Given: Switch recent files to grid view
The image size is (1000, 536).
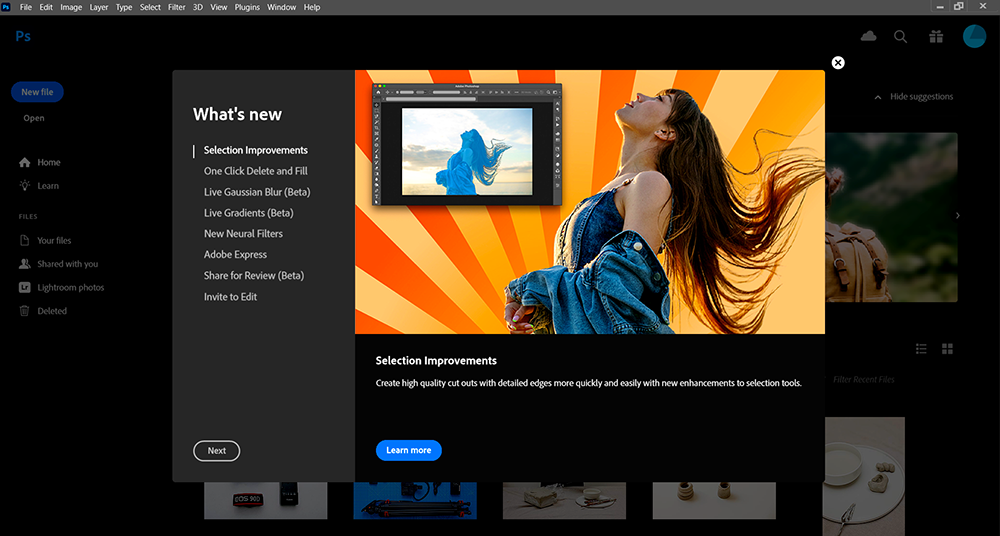Looking at the screenshot, I should pos(948,348).
